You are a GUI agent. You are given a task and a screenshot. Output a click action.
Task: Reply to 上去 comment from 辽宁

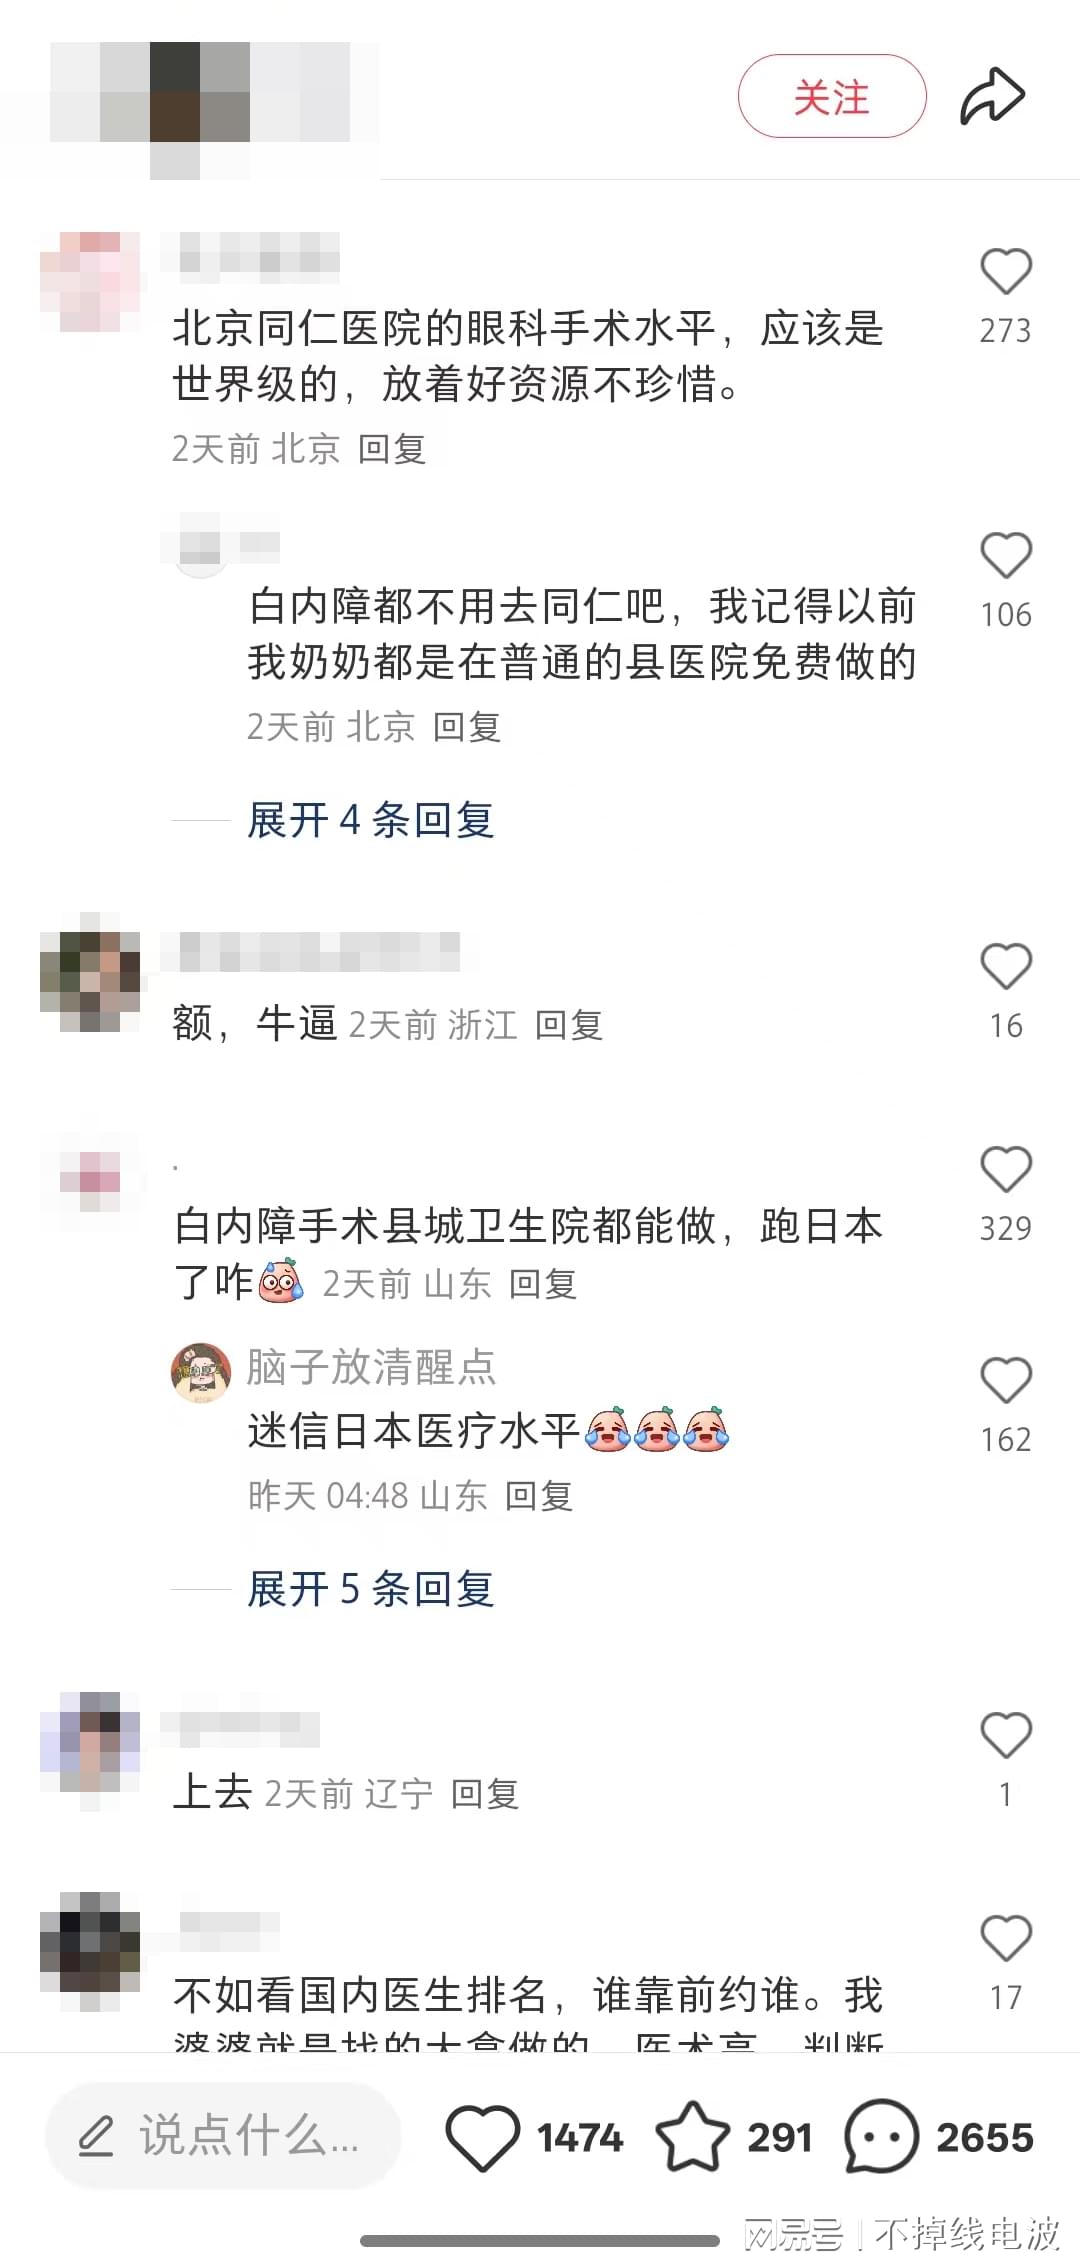(485, 1794)
